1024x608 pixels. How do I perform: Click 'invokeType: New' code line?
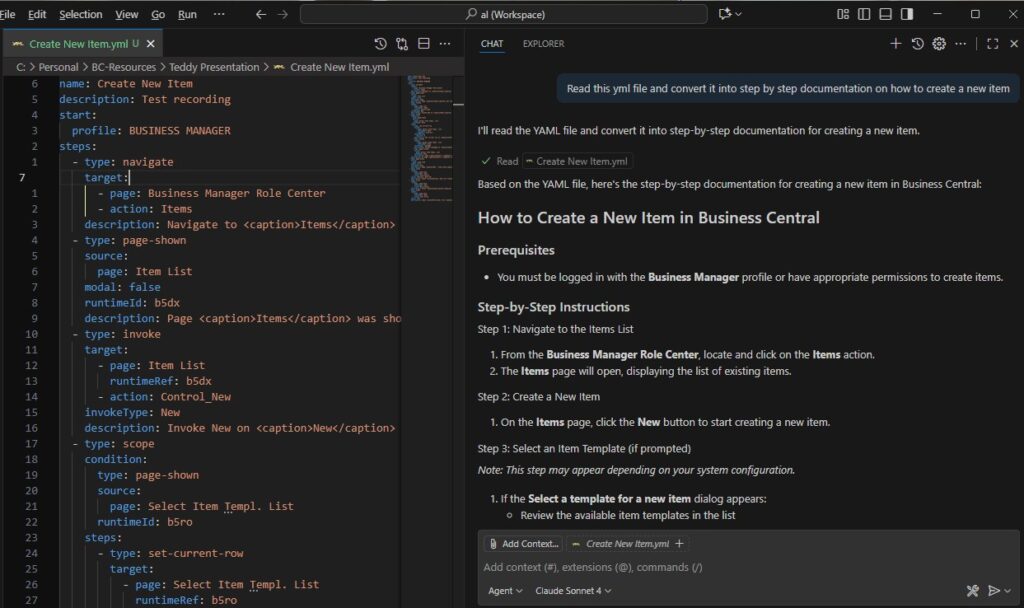[132, 413]
